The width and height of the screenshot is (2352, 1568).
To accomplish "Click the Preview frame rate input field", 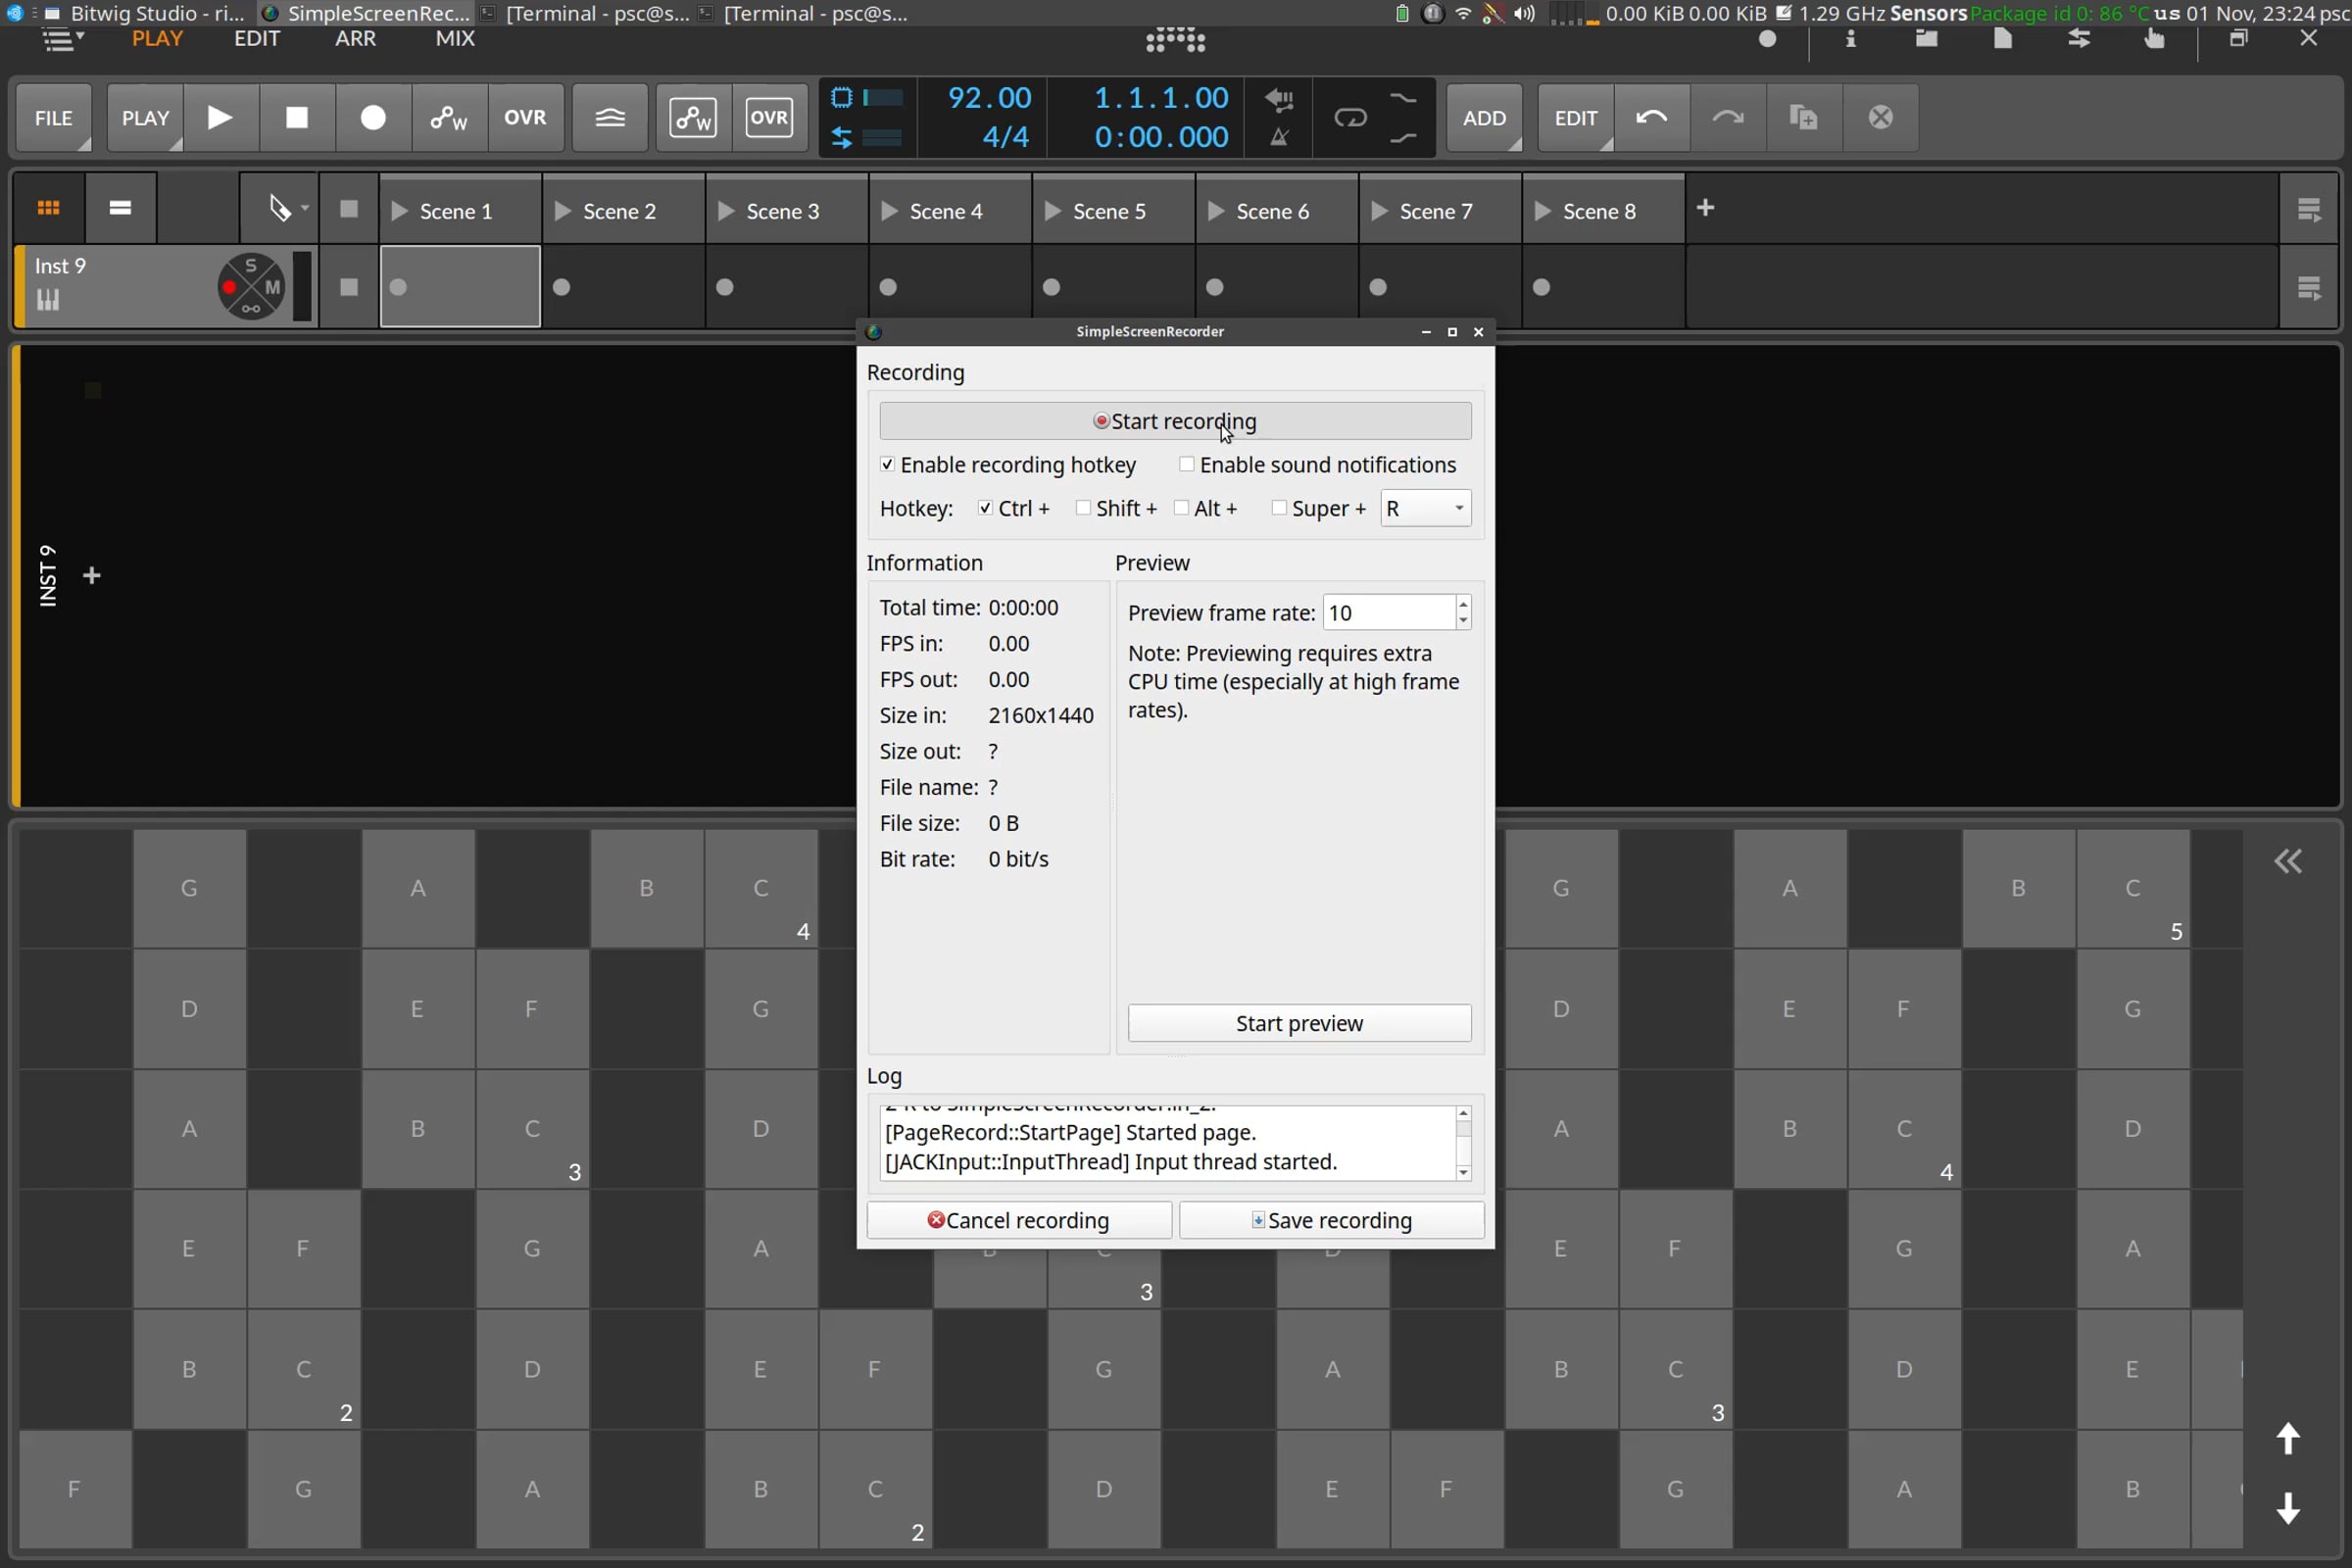I will 1389,613.
